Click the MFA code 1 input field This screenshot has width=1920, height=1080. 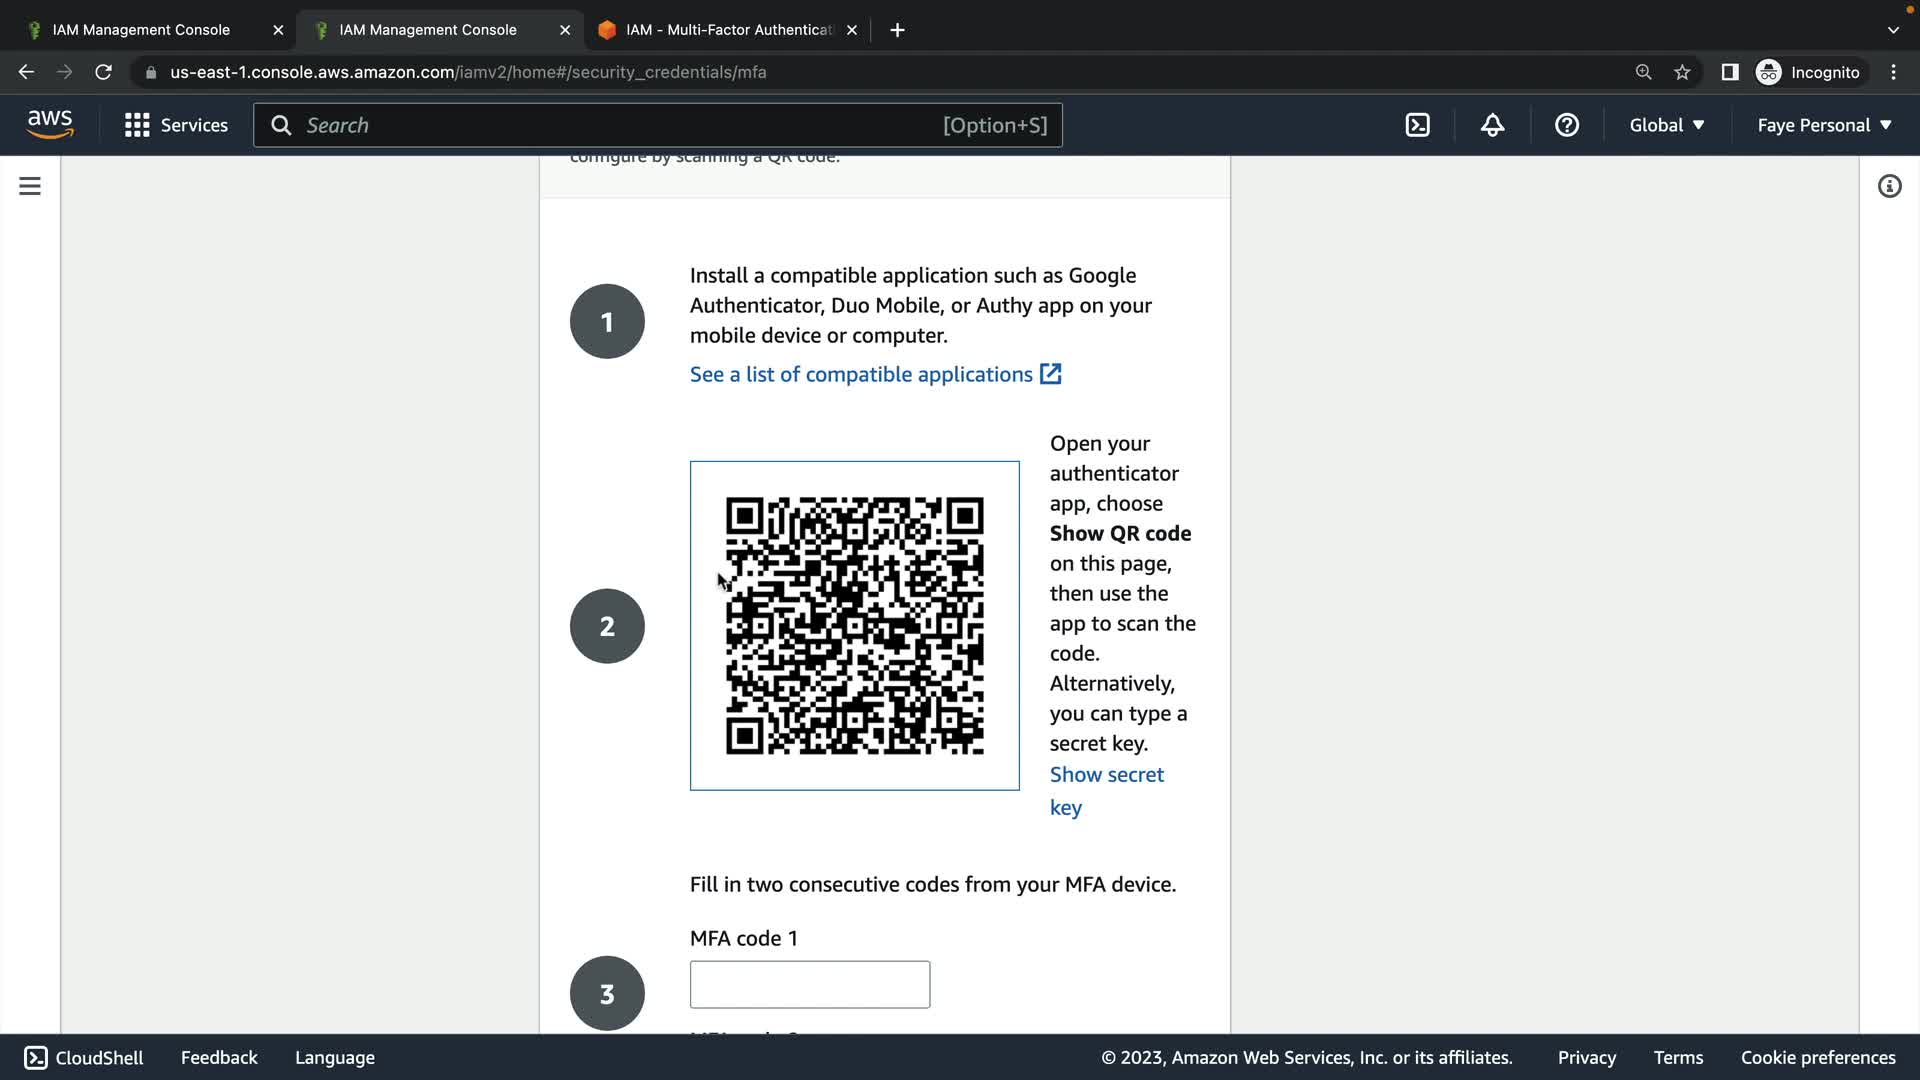[809, 984]
